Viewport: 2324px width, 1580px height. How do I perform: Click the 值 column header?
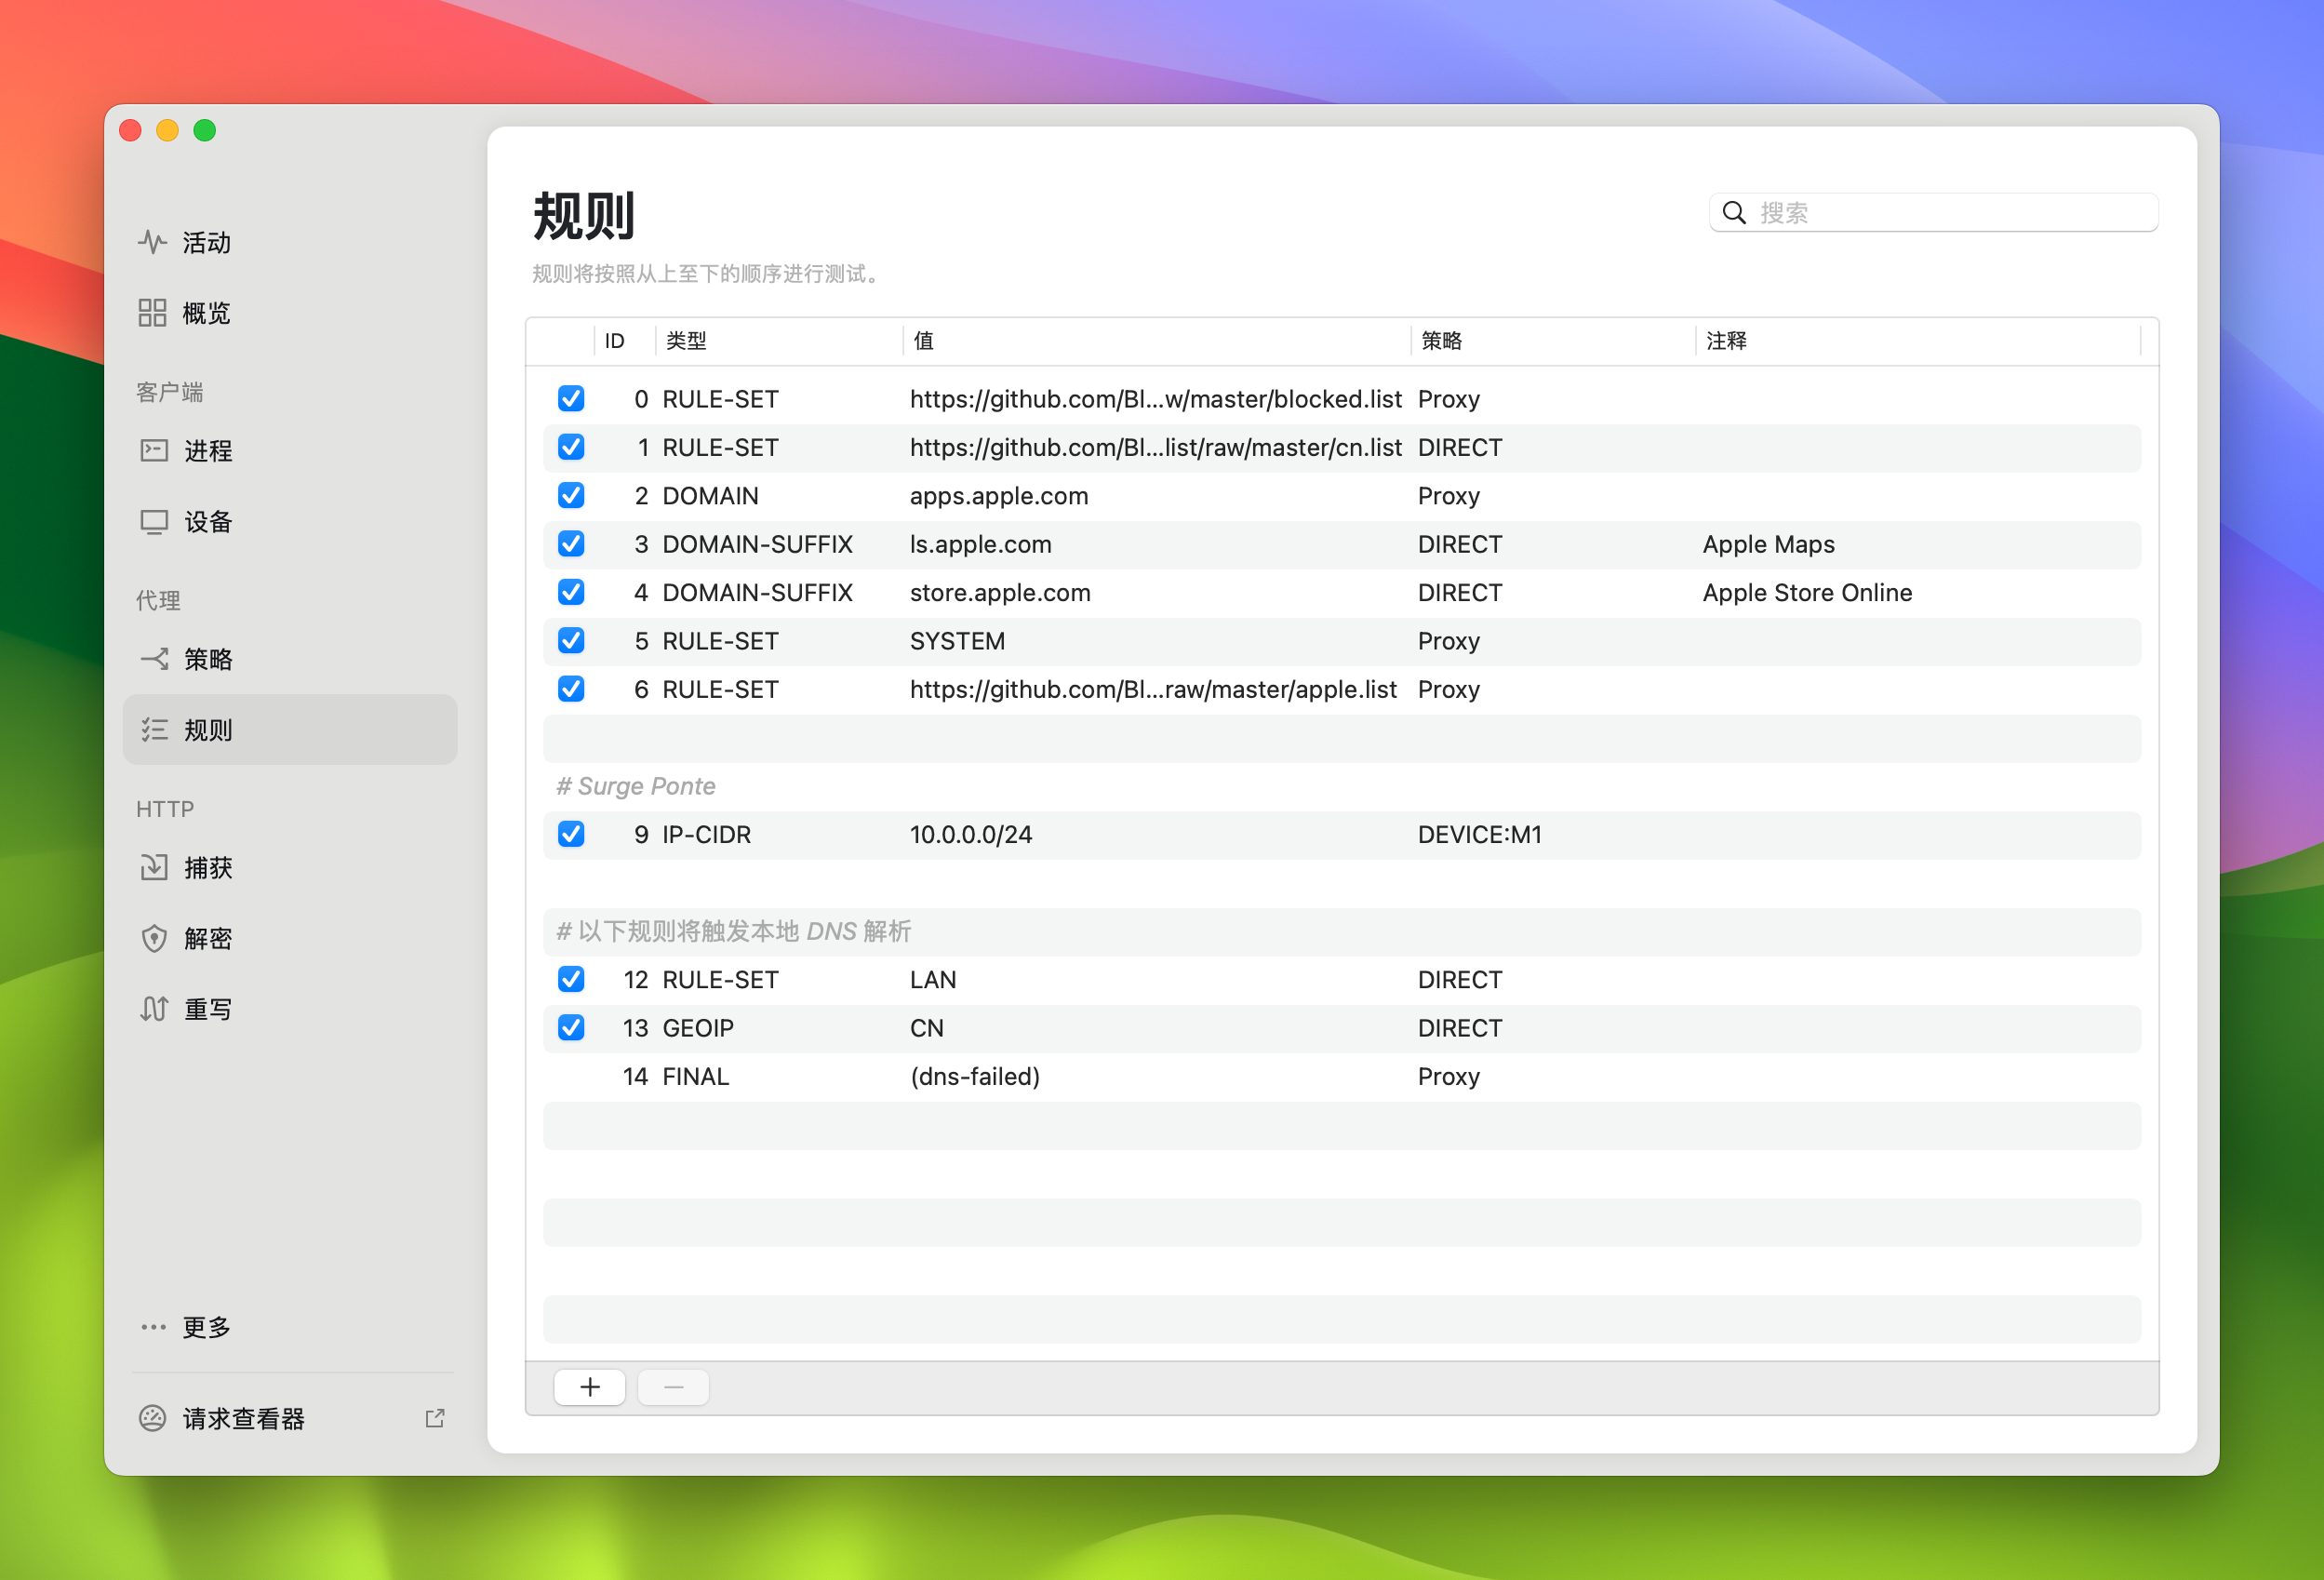click(924, 341)
